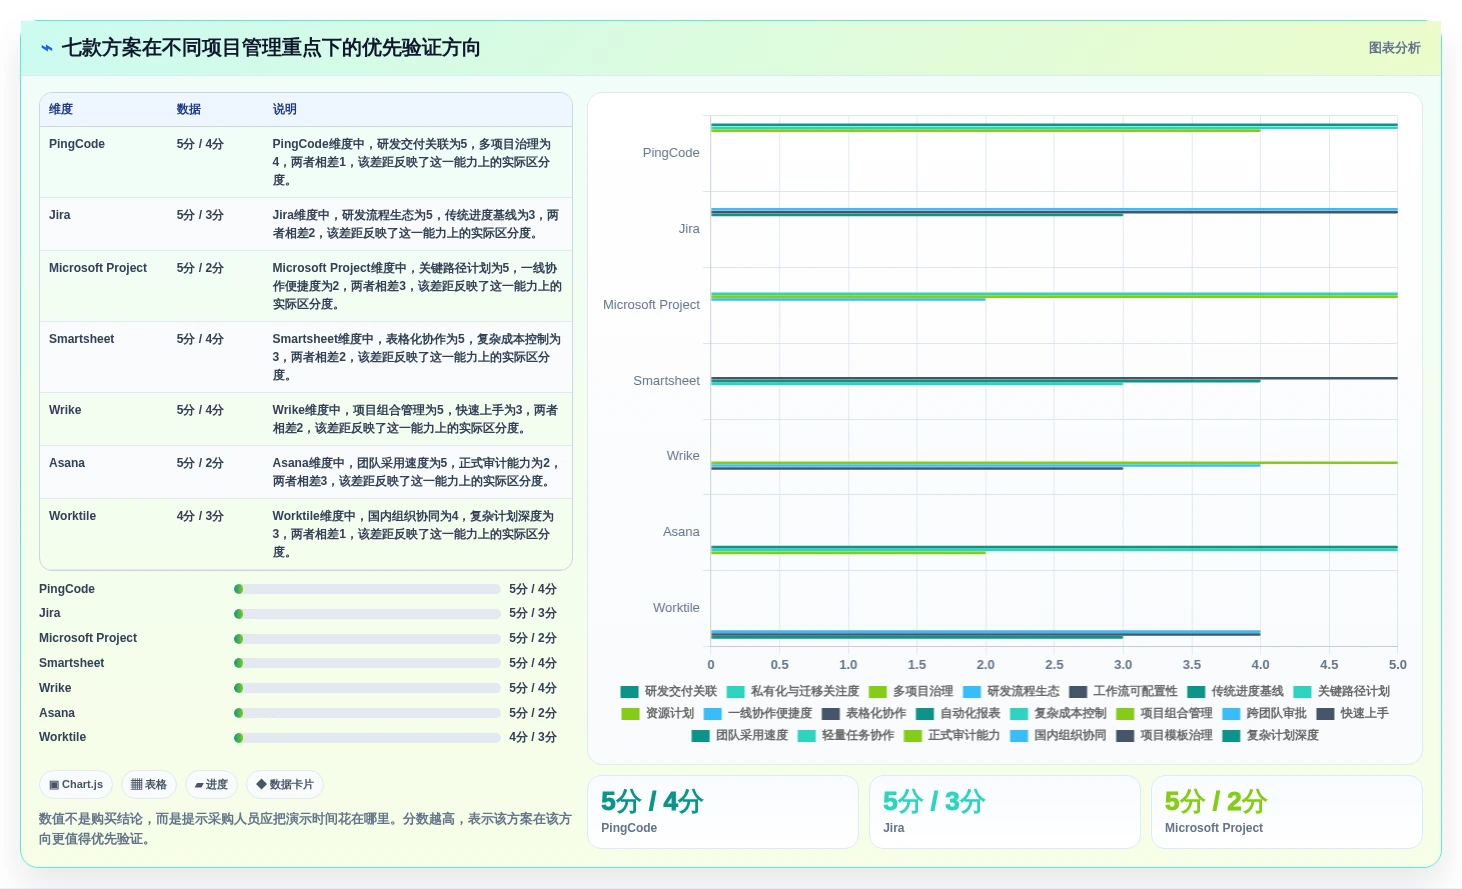Hide the 快速上手 dataset in legend

coord(1352,713)
